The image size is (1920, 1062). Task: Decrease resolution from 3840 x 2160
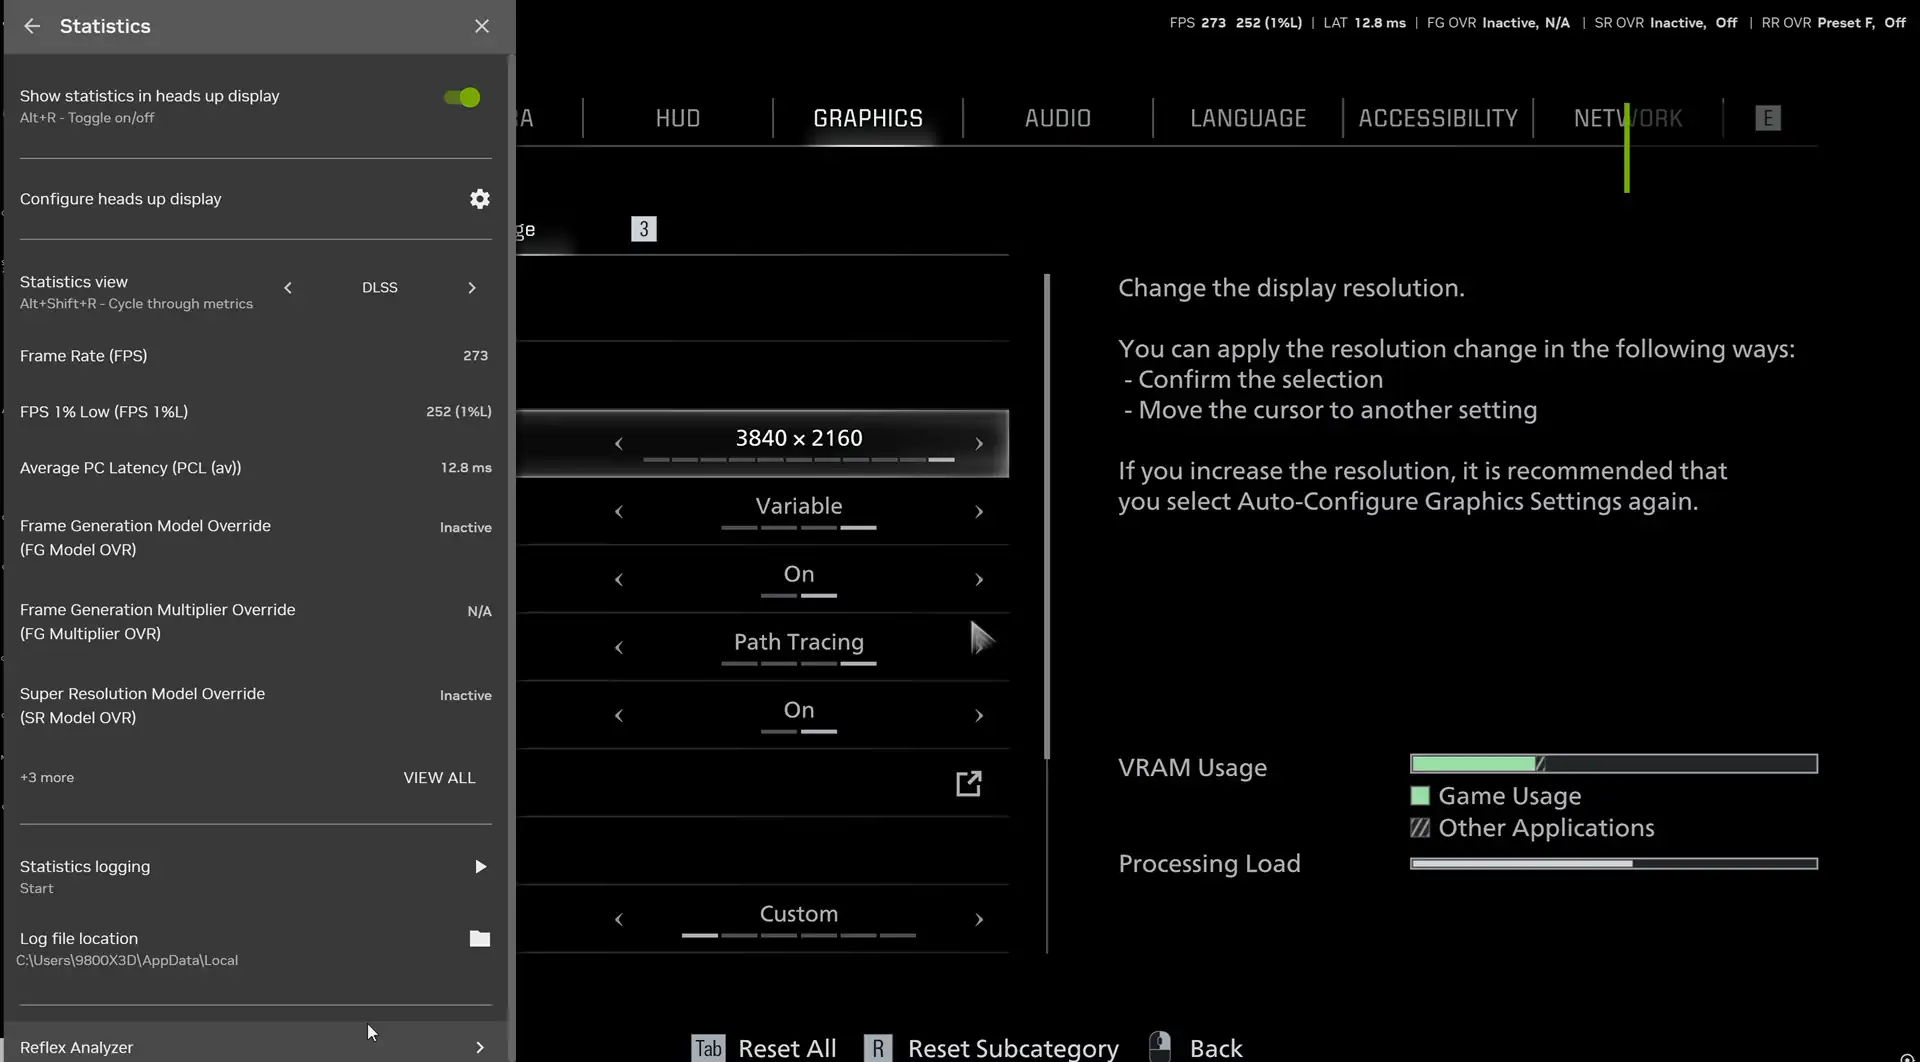coord(619,444)
